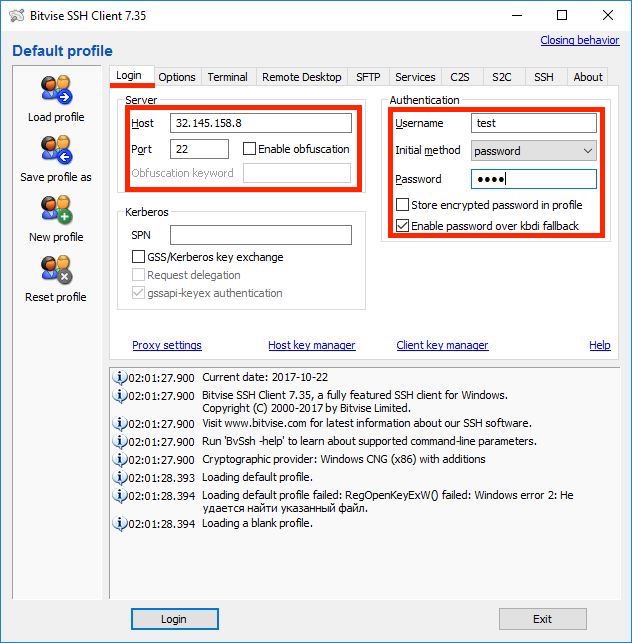Open Client key manager link

442,345
